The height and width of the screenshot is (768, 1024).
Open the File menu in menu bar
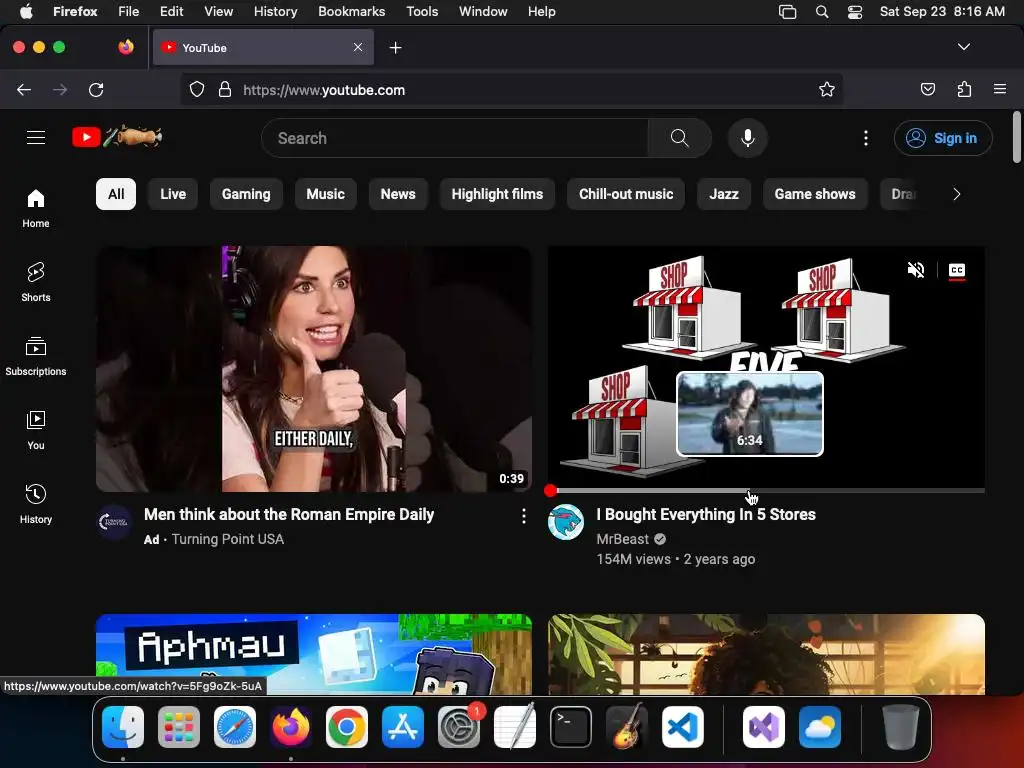[128, 12]
